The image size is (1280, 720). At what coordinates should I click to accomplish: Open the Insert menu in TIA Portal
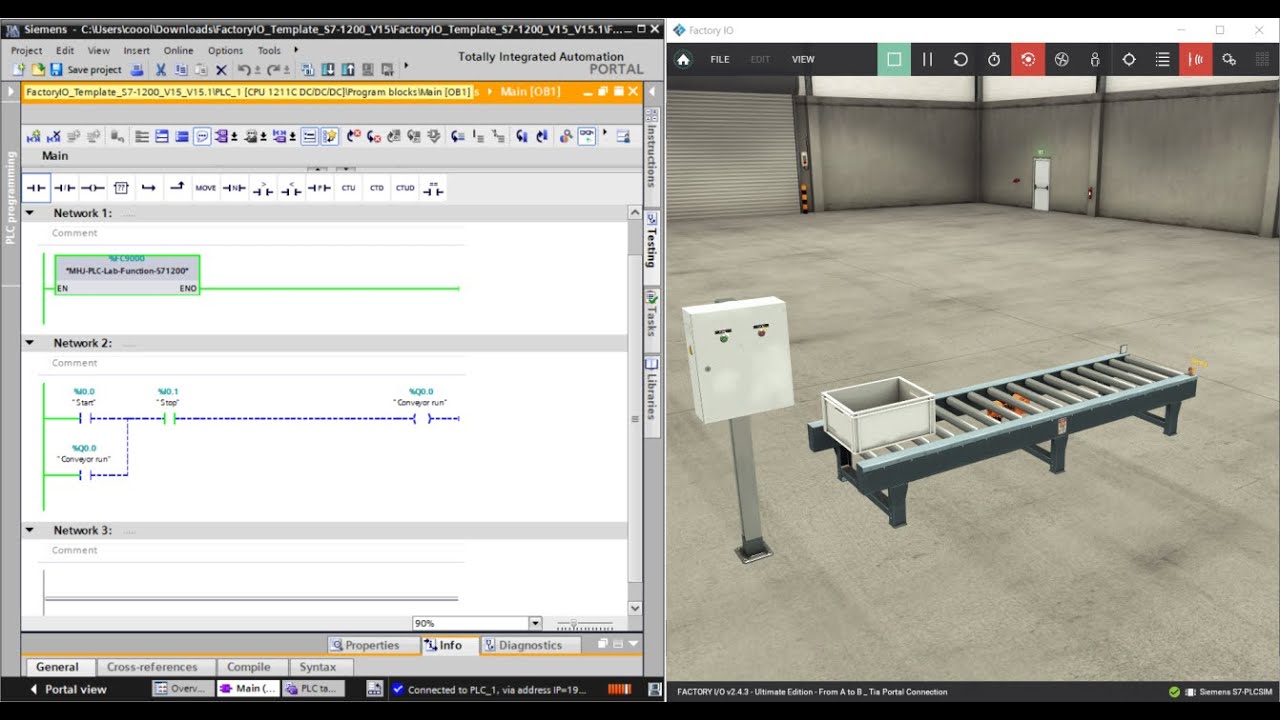pos(137,50)
